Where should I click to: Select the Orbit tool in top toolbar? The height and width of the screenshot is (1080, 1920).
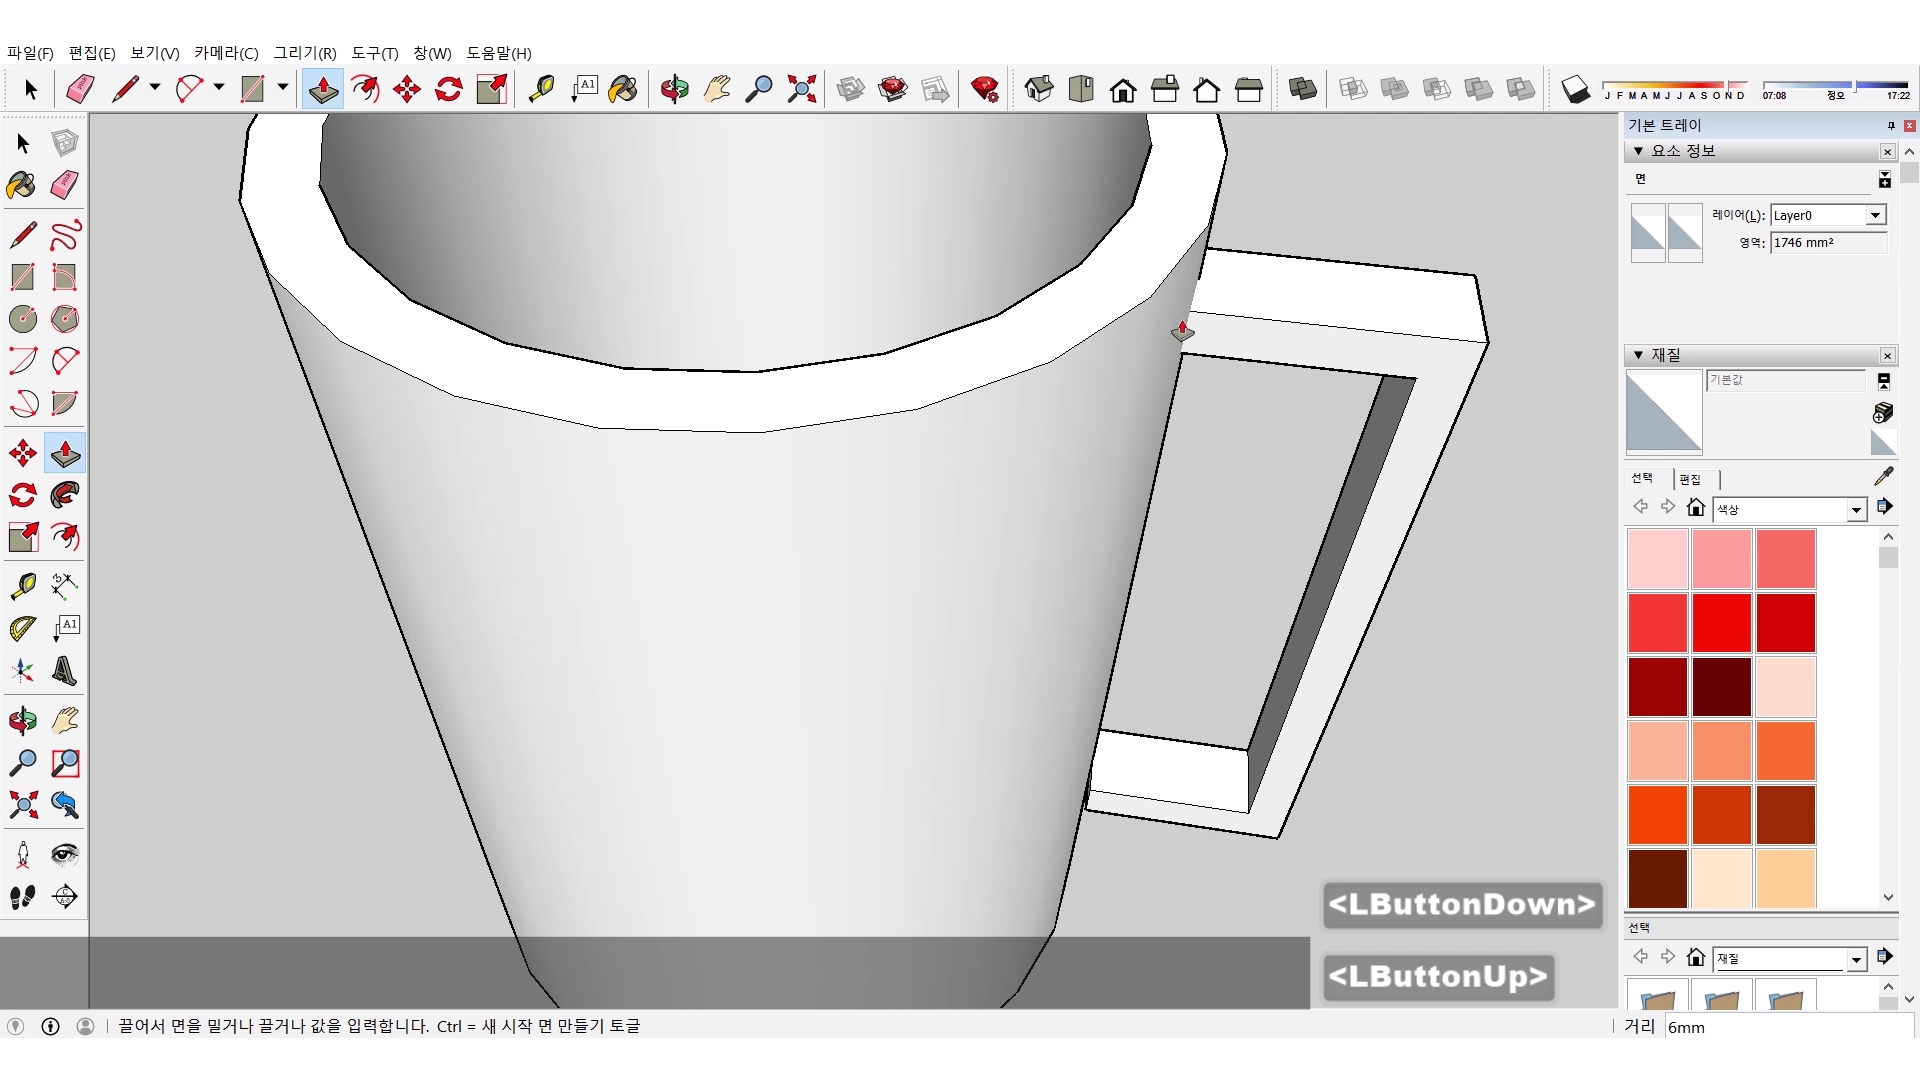(674, 90)
